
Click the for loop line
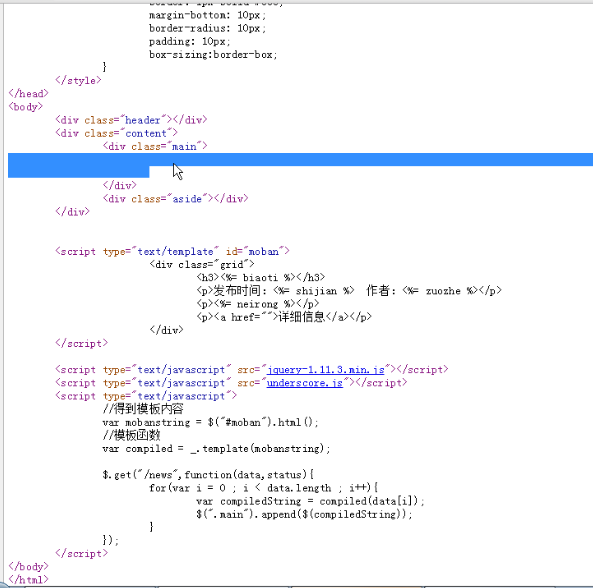point(264,488)
